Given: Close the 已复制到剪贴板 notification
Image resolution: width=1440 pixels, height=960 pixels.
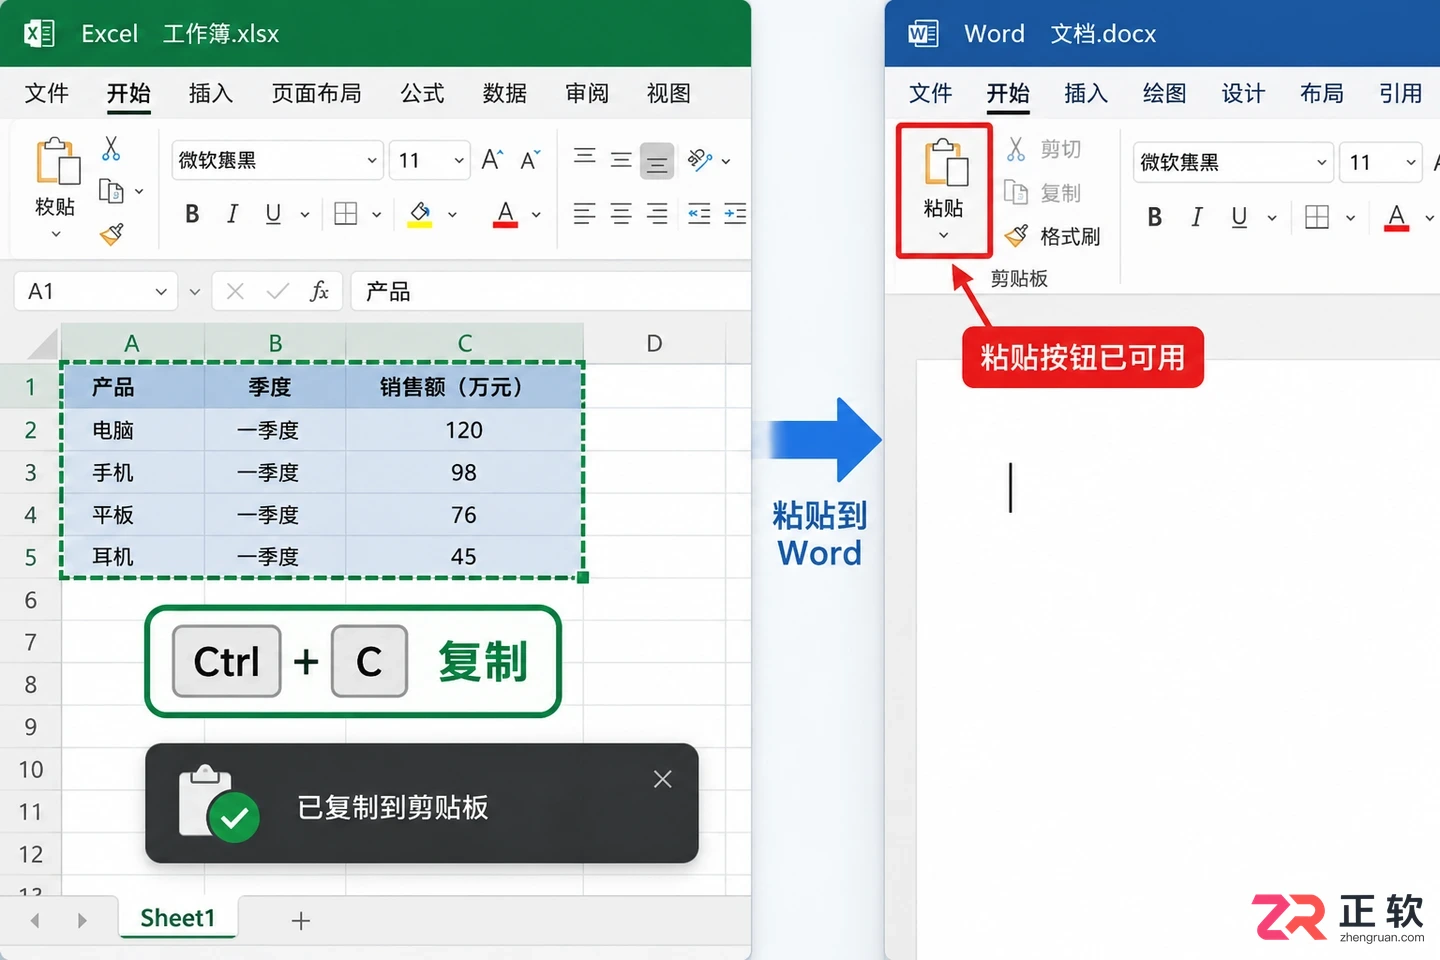Looking at the screenshot, I should tap(662, 779).
